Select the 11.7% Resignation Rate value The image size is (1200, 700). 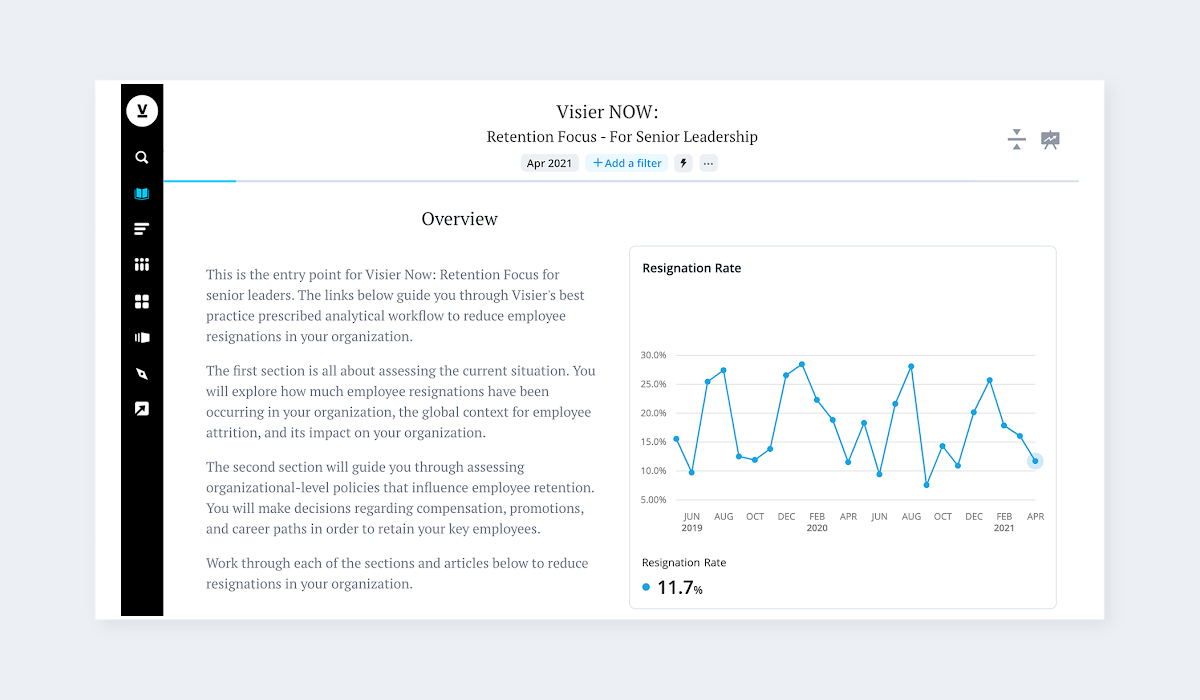click(x=680, y=588)
